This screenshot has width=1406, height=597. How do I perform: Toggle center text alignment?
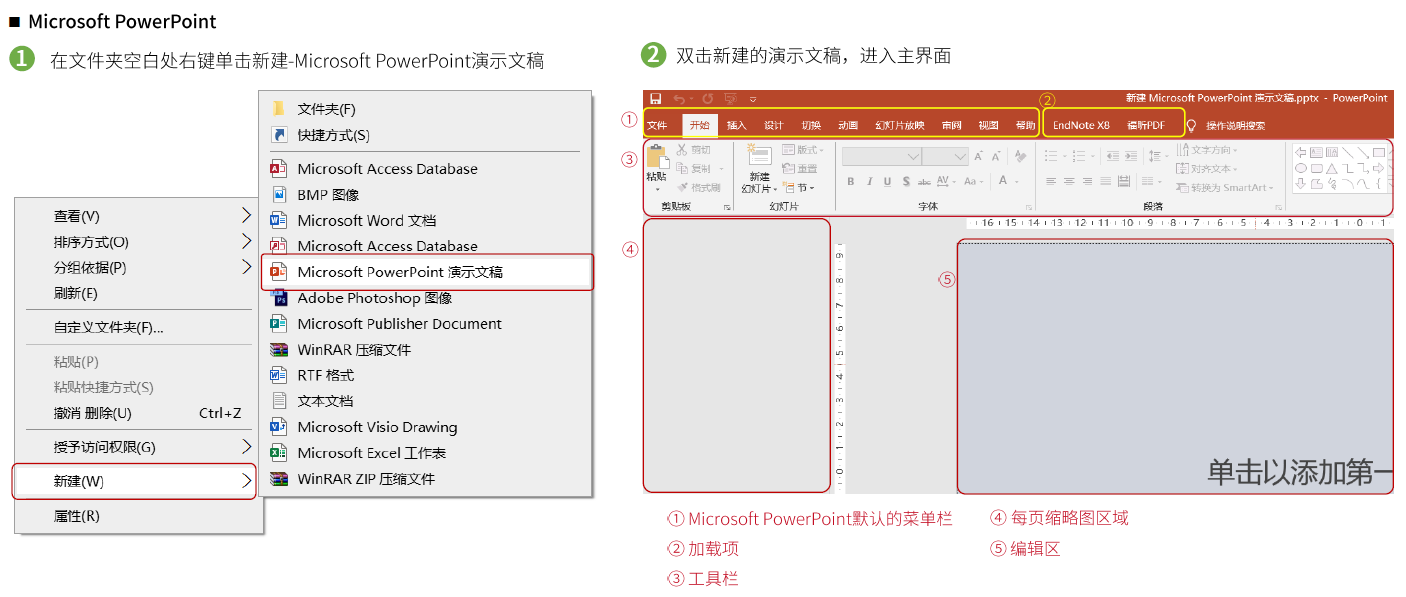(1069, 181)
